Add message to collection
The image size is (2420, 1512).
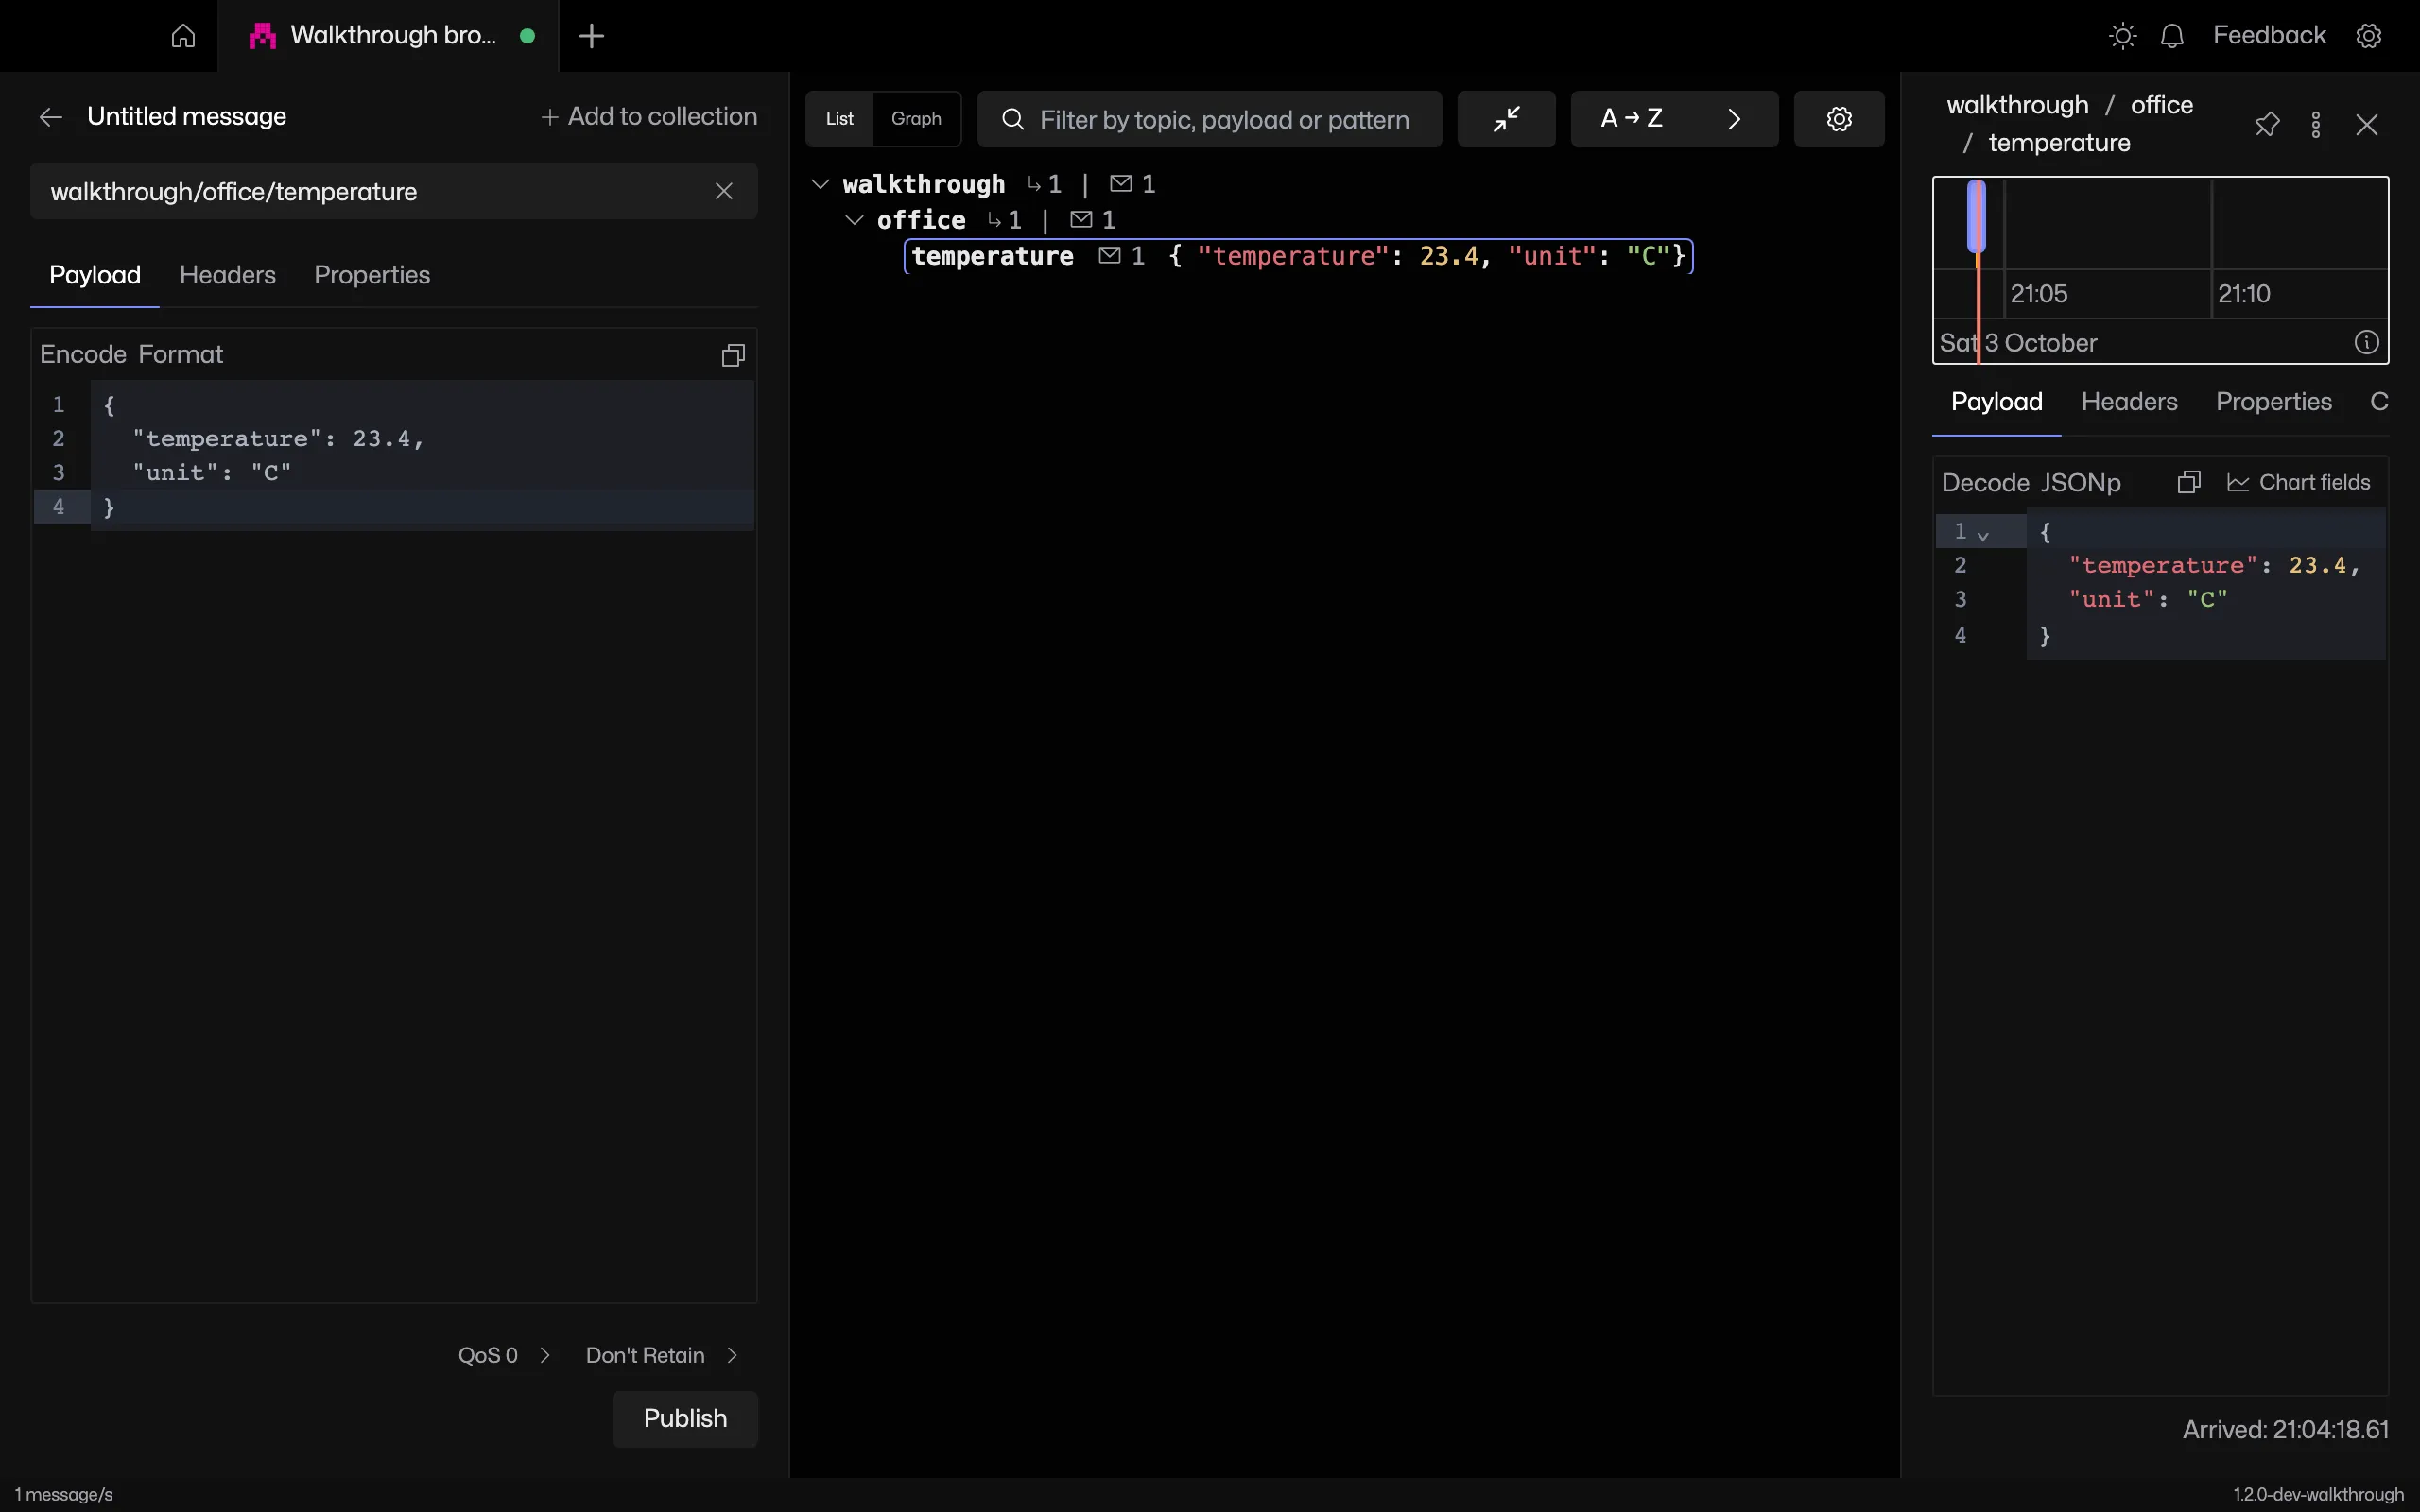tap(648, 117)
